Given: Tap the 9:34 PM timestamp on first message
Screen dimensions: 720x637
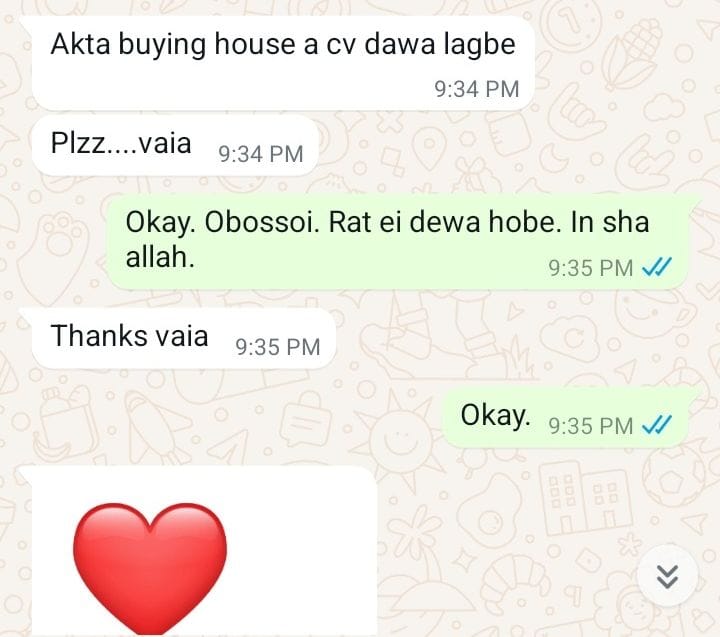Looking at the screenshot, I should (x=477, y=89).
